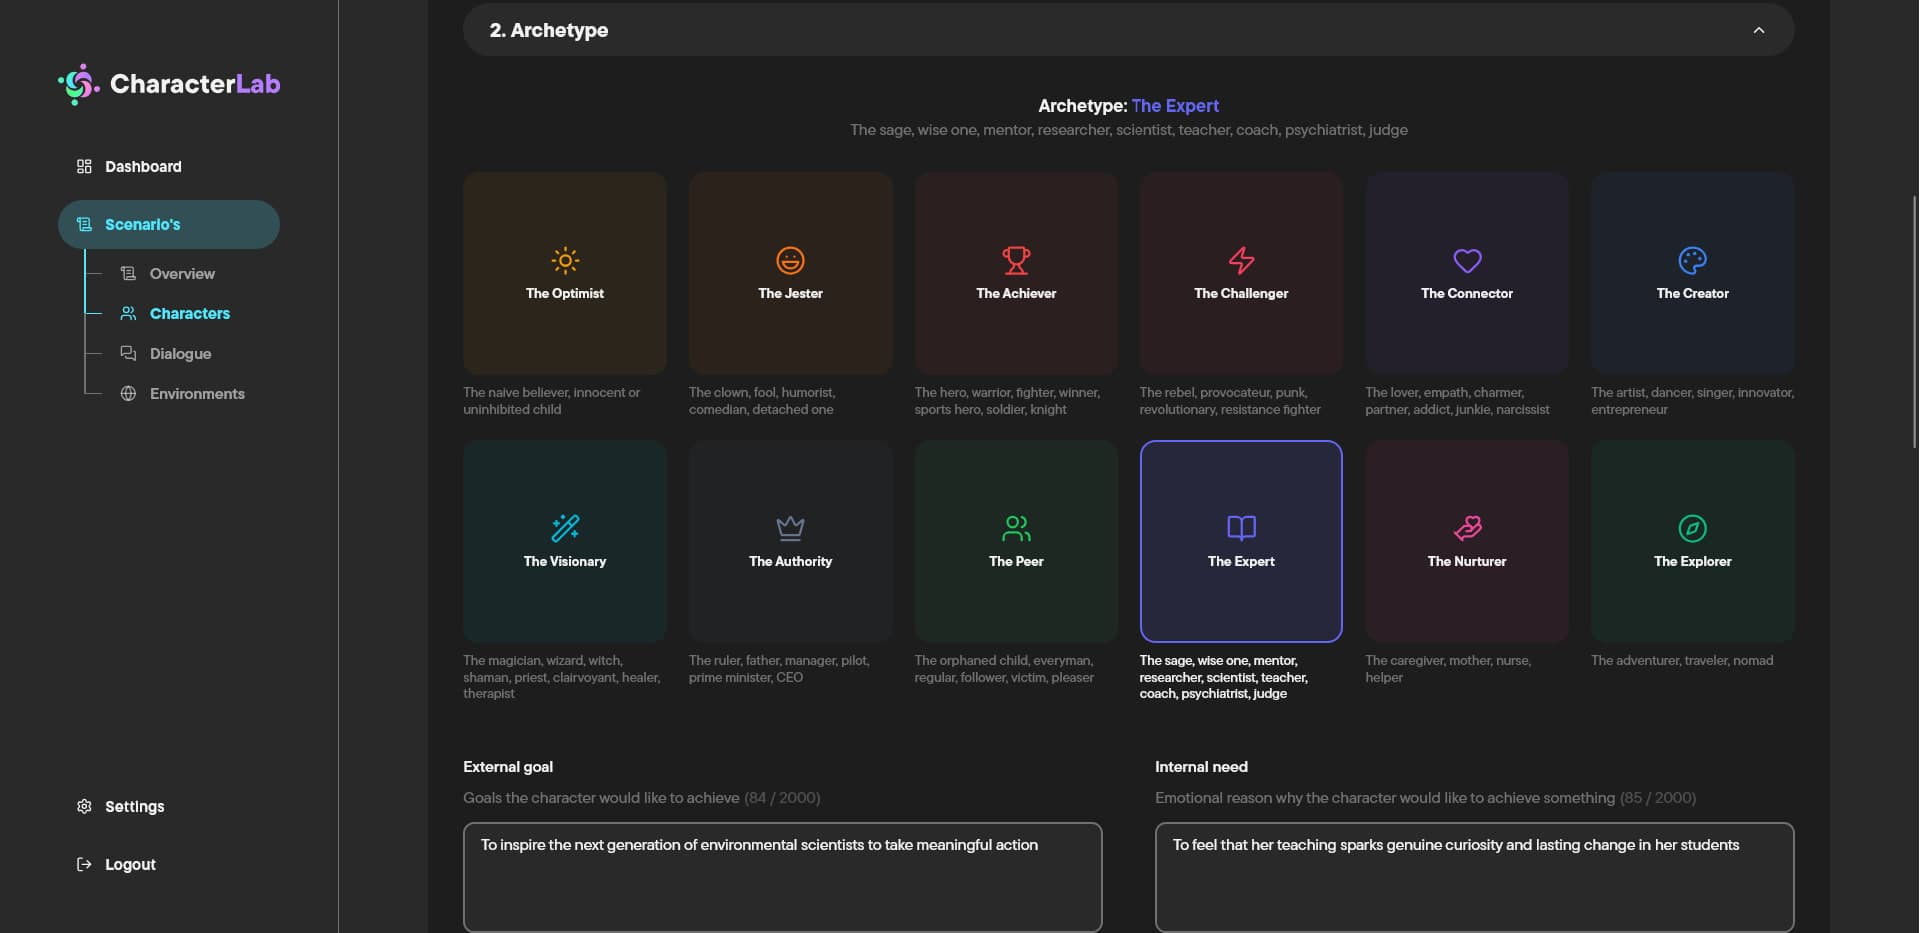The height and width of the screenshot is (933, 1920).
Task: Choose The Optimist archetype card label
Action: pyautogui.click(x=565, y=293)
